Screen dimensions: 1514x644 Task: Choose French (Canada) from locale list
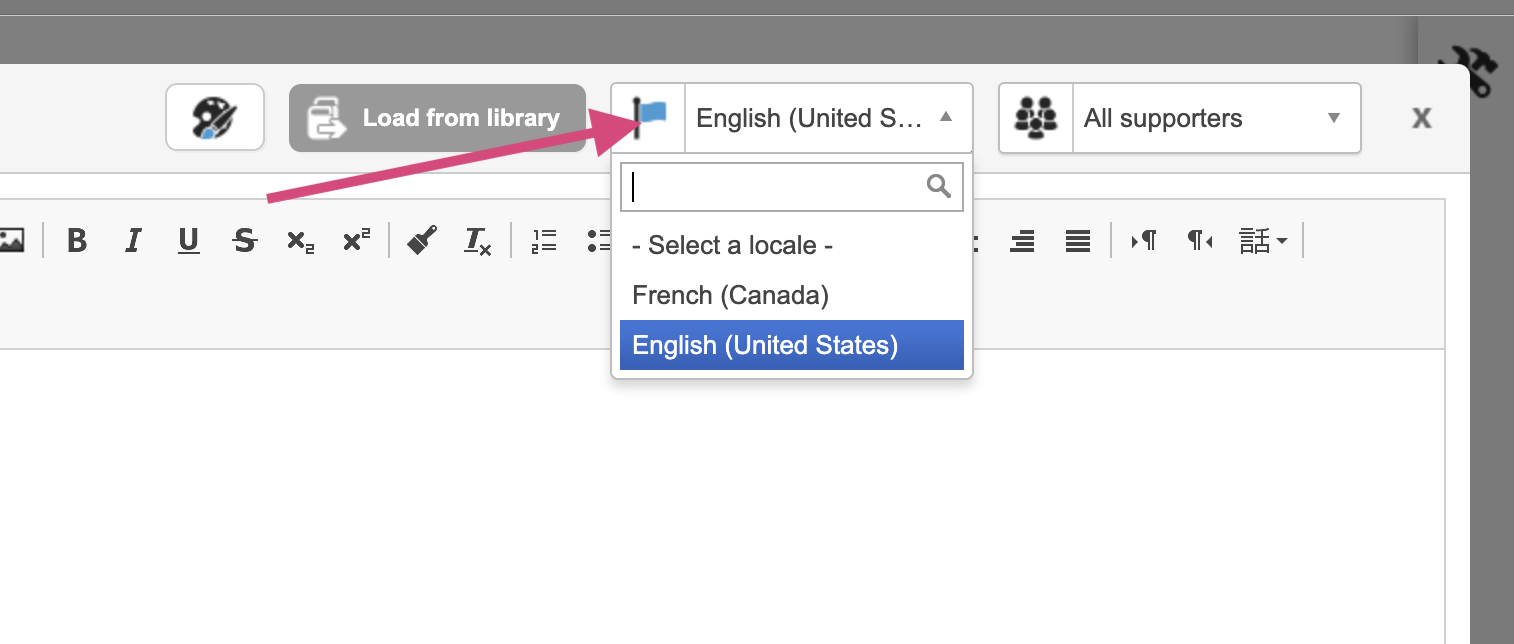click(x=731, y=295)
